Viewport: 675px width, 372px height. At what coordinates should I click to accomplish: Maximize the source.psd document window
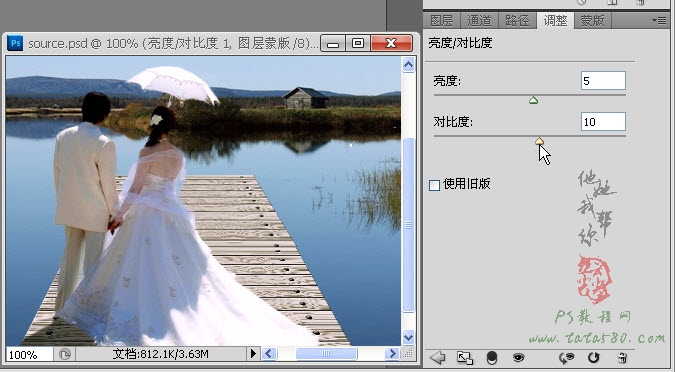357,43
